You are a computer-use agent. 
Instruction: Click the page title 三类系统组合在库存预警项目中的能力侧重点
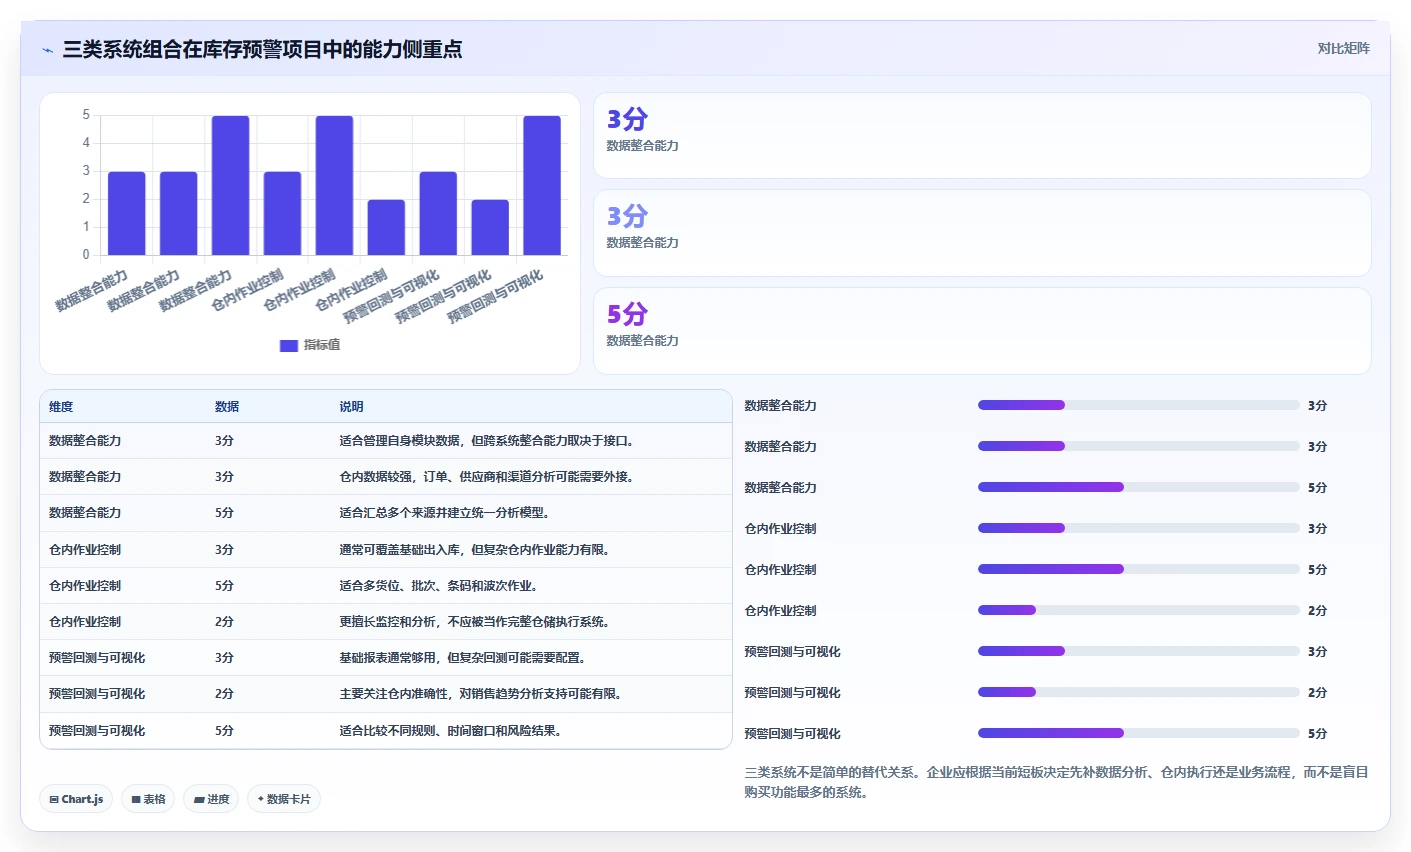[x=262, y=49]
